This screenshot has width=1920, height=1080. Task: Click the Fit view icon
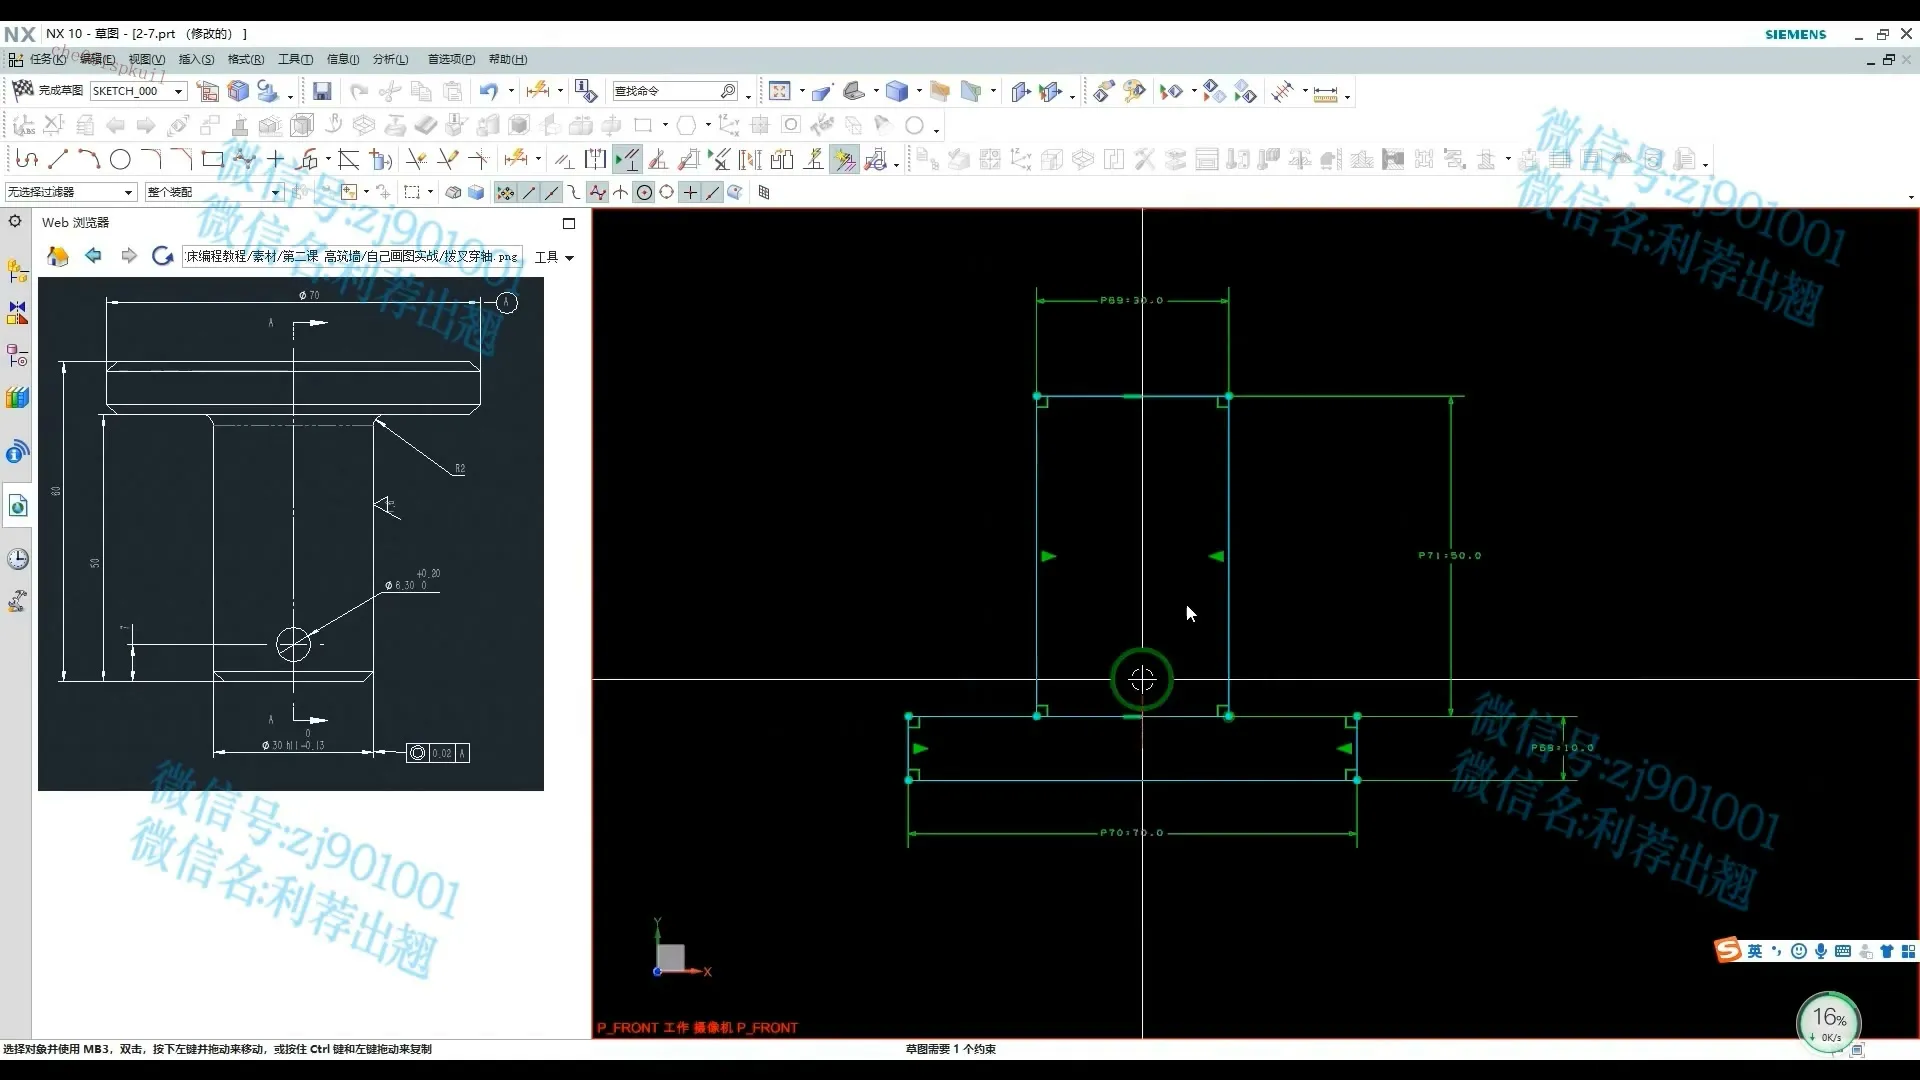[779, 92]
